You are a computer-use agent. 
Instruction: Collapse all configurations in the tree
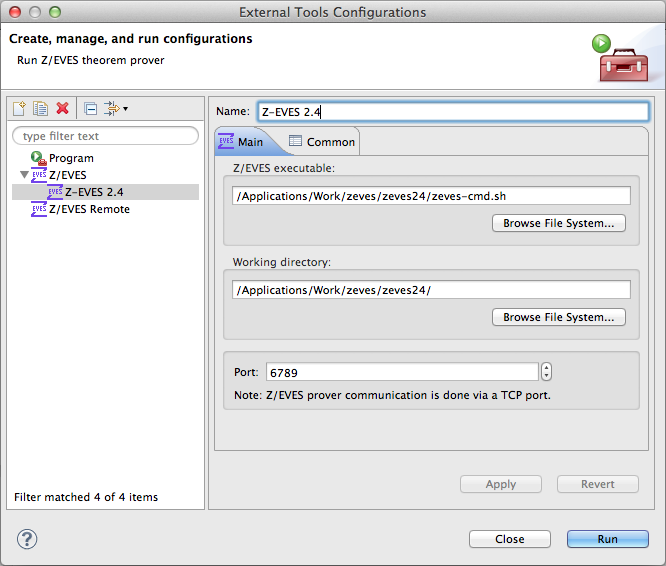(90, 108)
